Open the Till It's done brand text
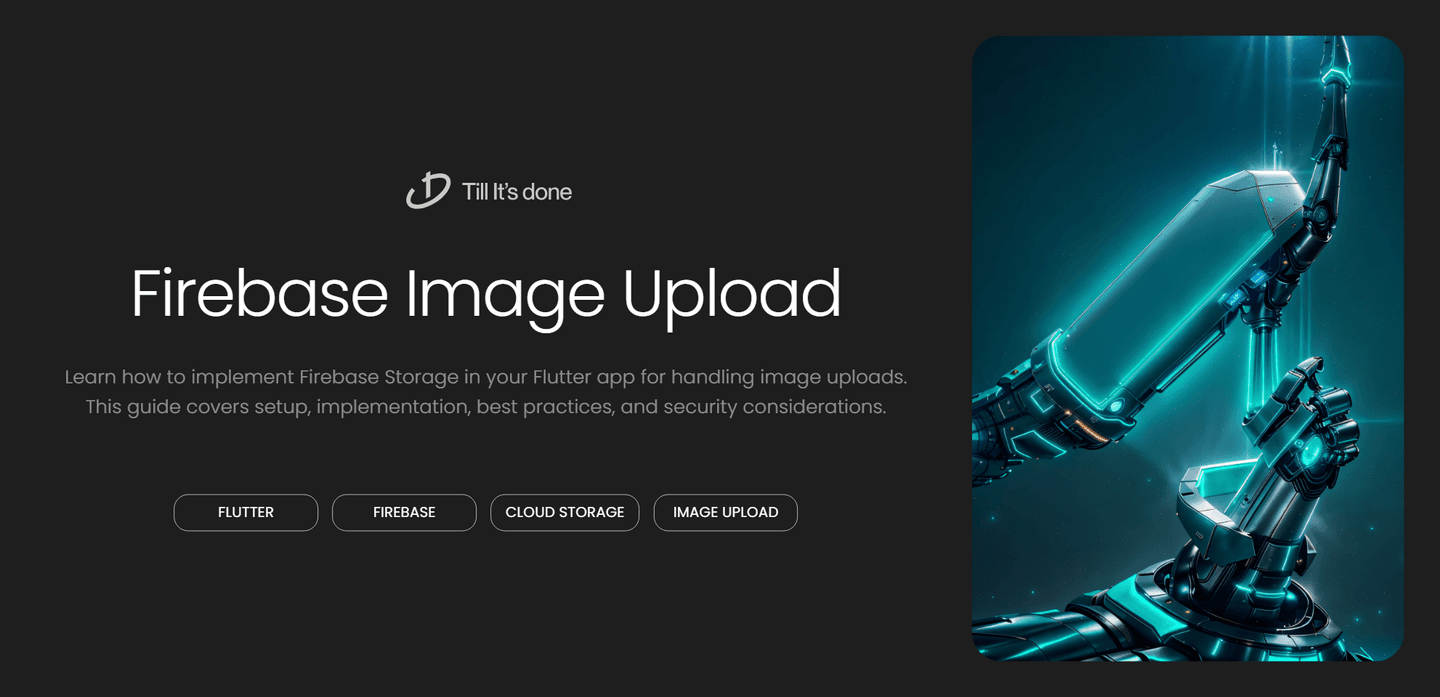 coord(517,192)
